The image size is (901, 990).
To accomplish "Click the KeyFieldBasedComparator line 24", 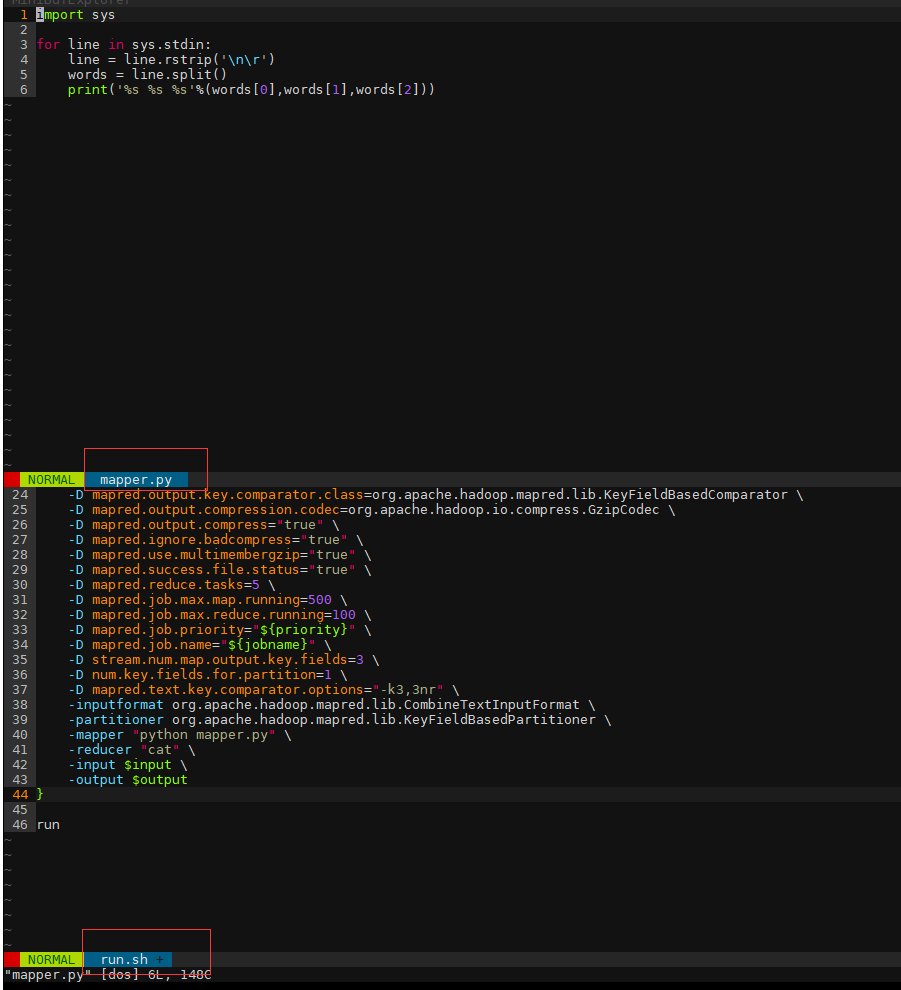I will click(x=436, y=494).
